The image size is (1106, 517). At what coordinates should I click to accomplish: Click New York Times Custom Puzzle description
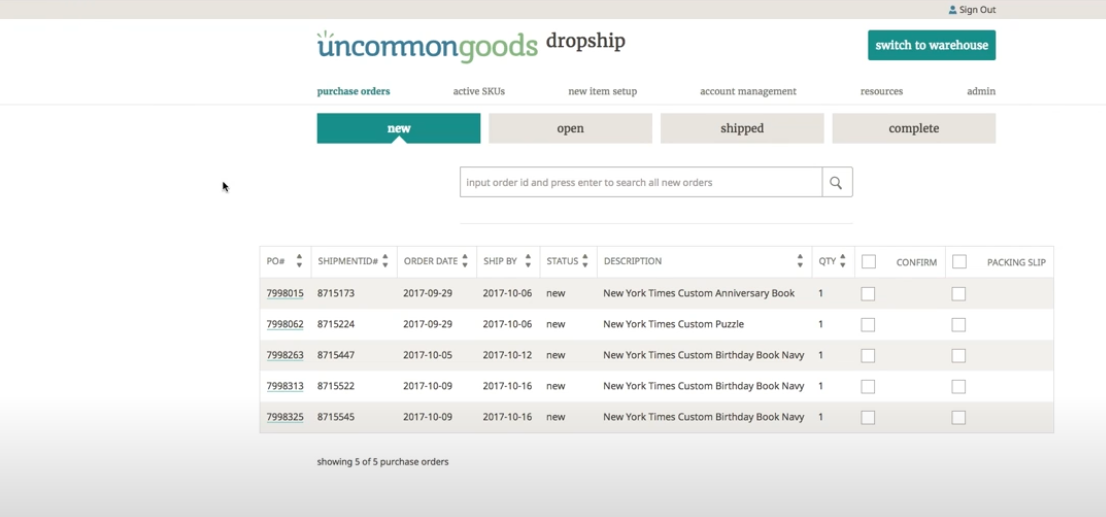674,324
